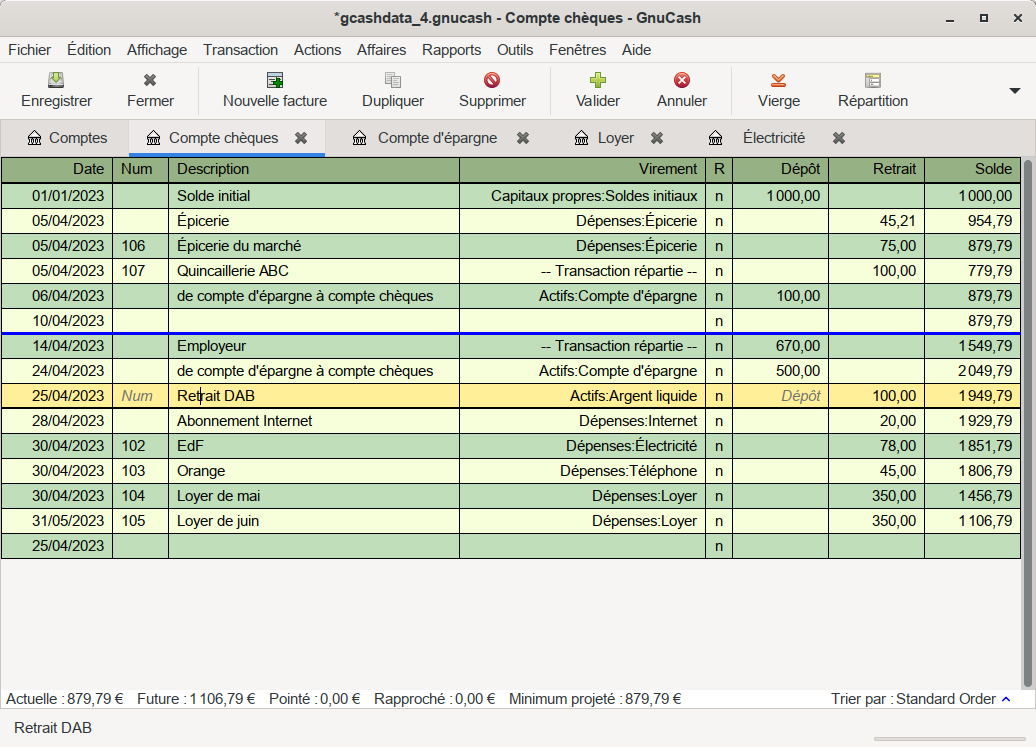Switch to the Compte d'épargne tab
Screen dimensions: 1036x747
click(x=436, y=138)
